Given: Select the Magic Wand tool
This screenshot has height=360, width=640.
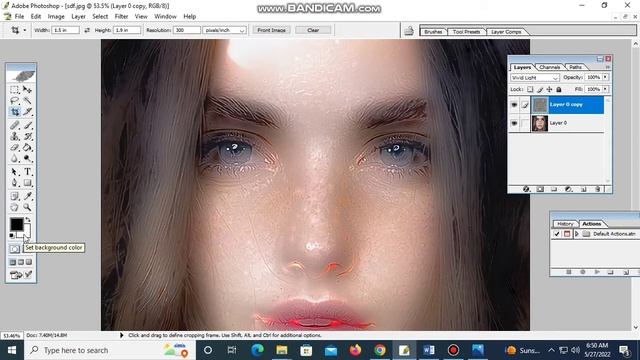Looking at the screenshot, I should (x=27, y=100).
